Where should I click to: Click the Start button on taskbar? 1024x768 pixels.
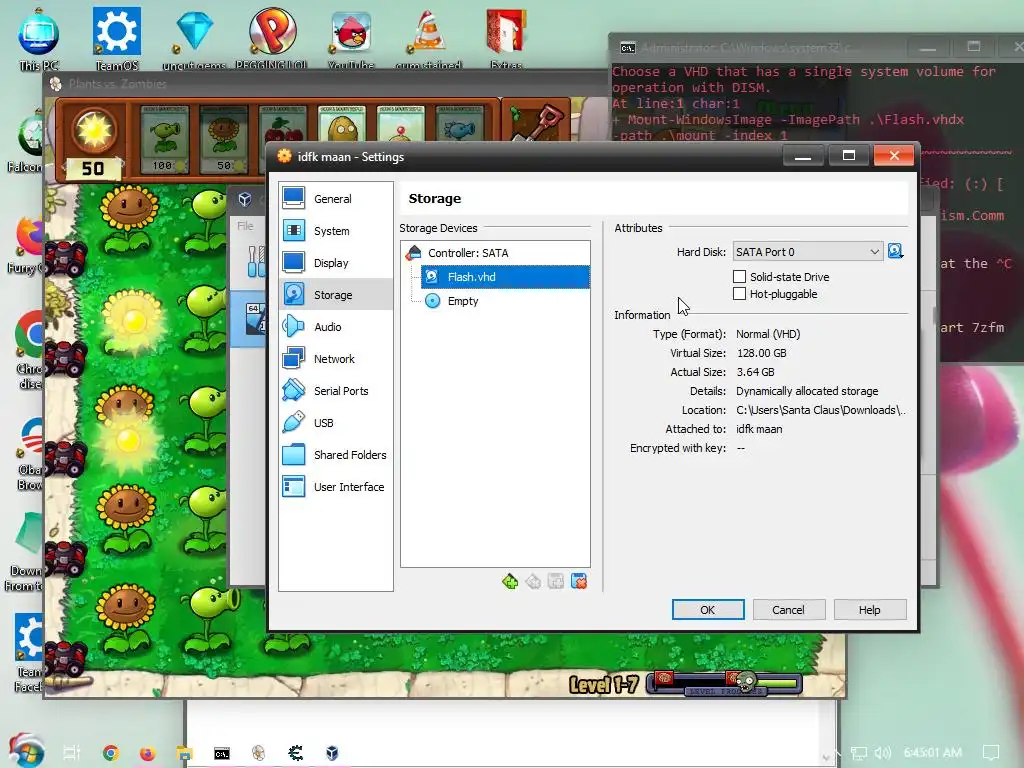click(25, 751)
